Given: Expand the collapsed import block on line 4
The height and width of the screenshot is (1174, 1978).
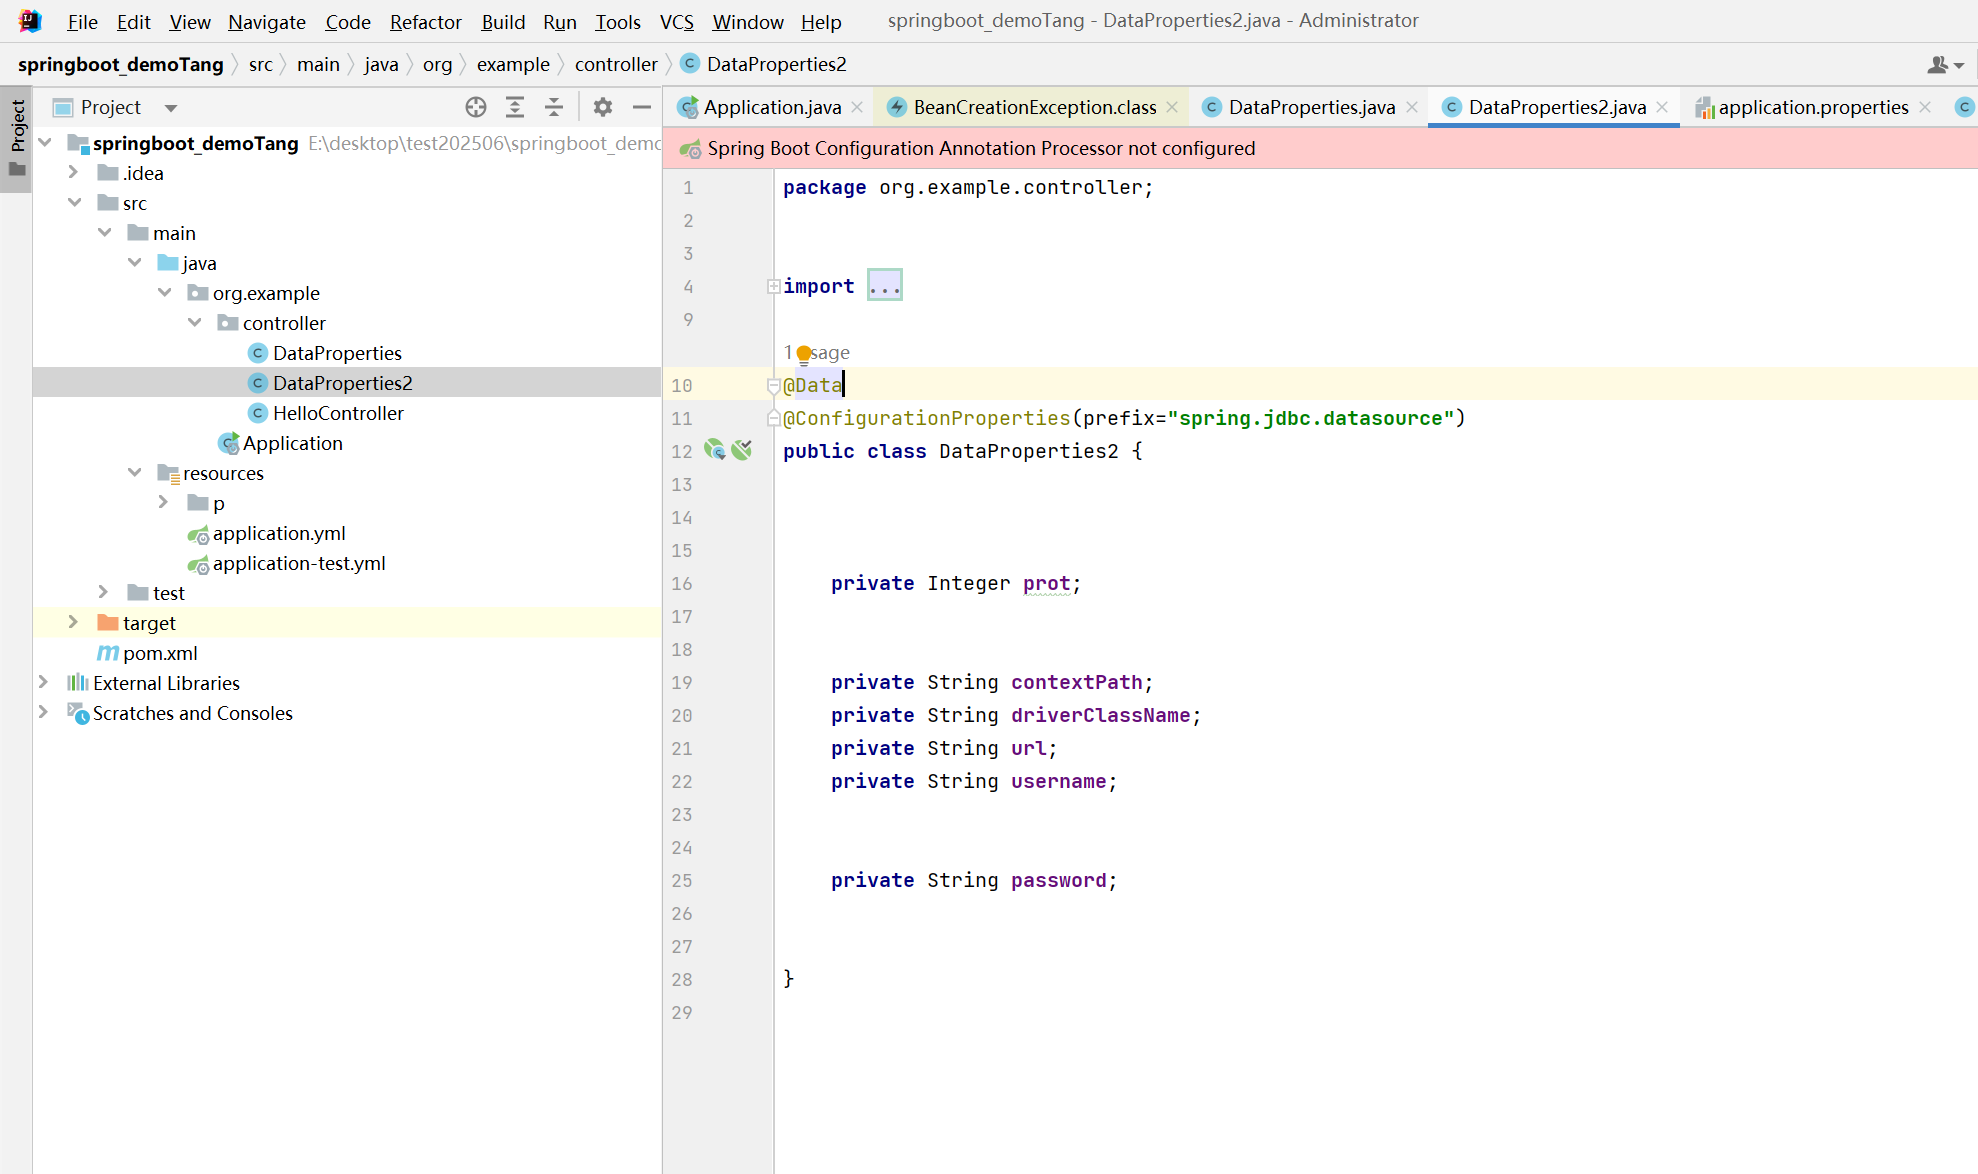Looking at the screenshot, I should tap(773, 286).
